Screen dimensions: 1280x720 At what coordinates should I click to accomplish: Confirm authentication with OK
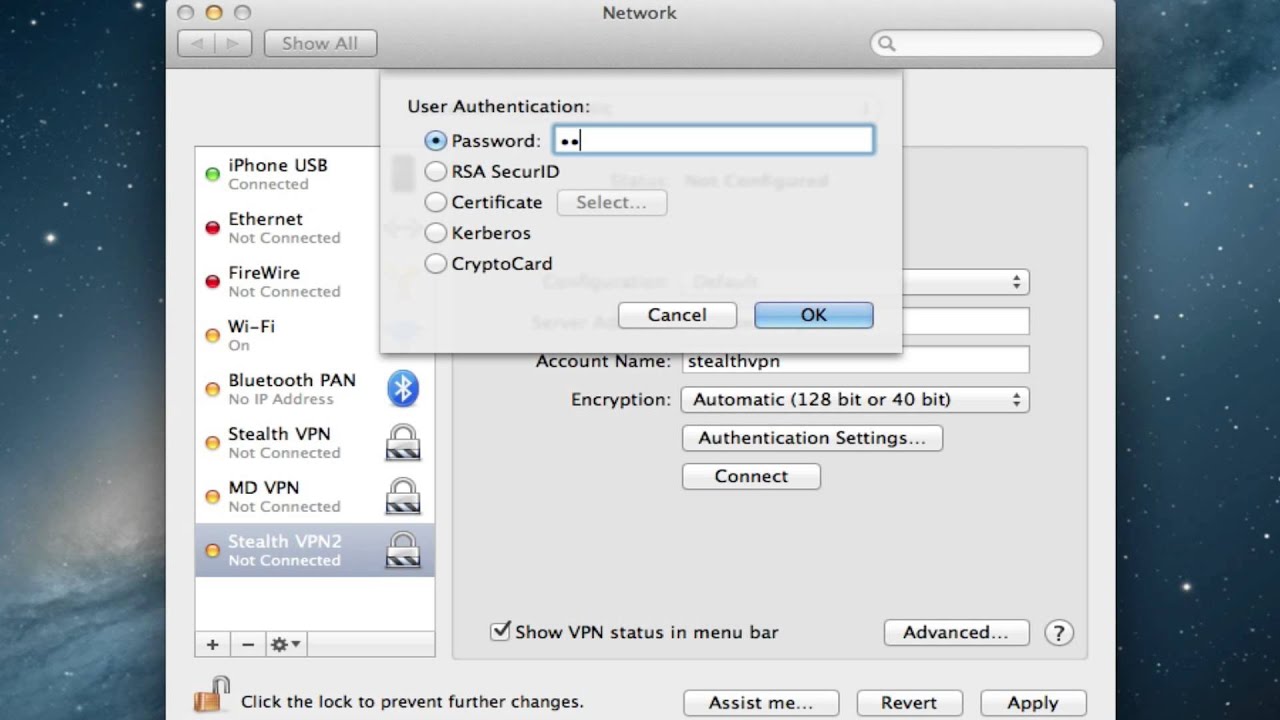[813, 315]
